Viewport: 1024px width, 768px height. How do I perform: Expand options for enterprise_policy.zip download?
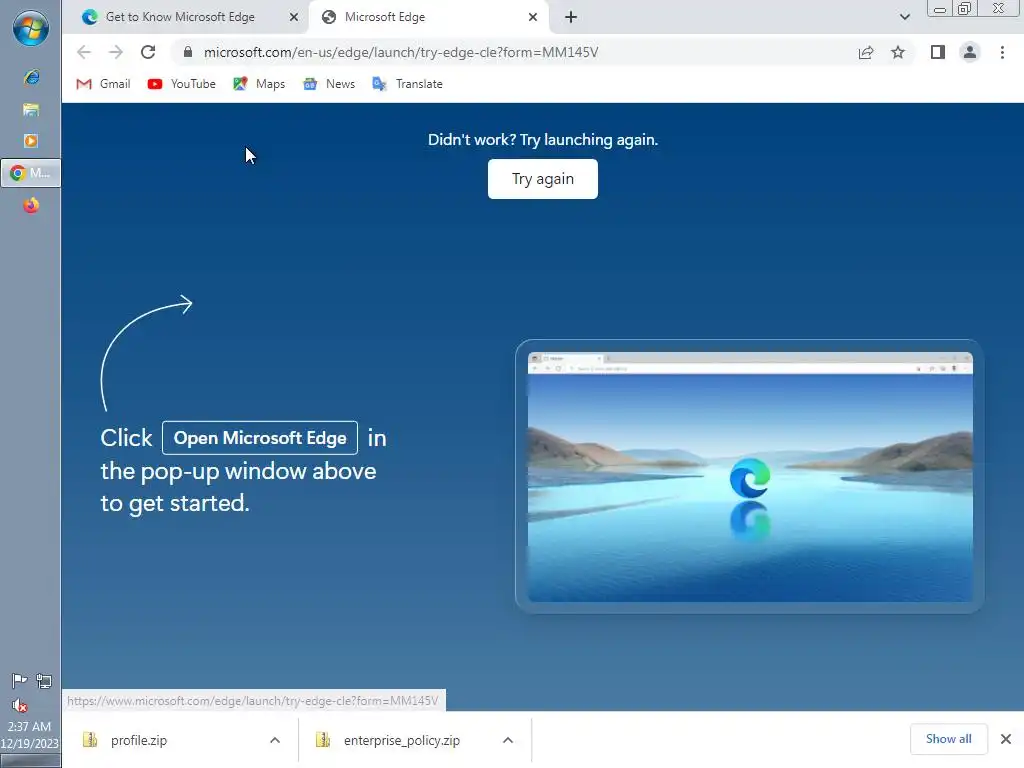[508, 740]
